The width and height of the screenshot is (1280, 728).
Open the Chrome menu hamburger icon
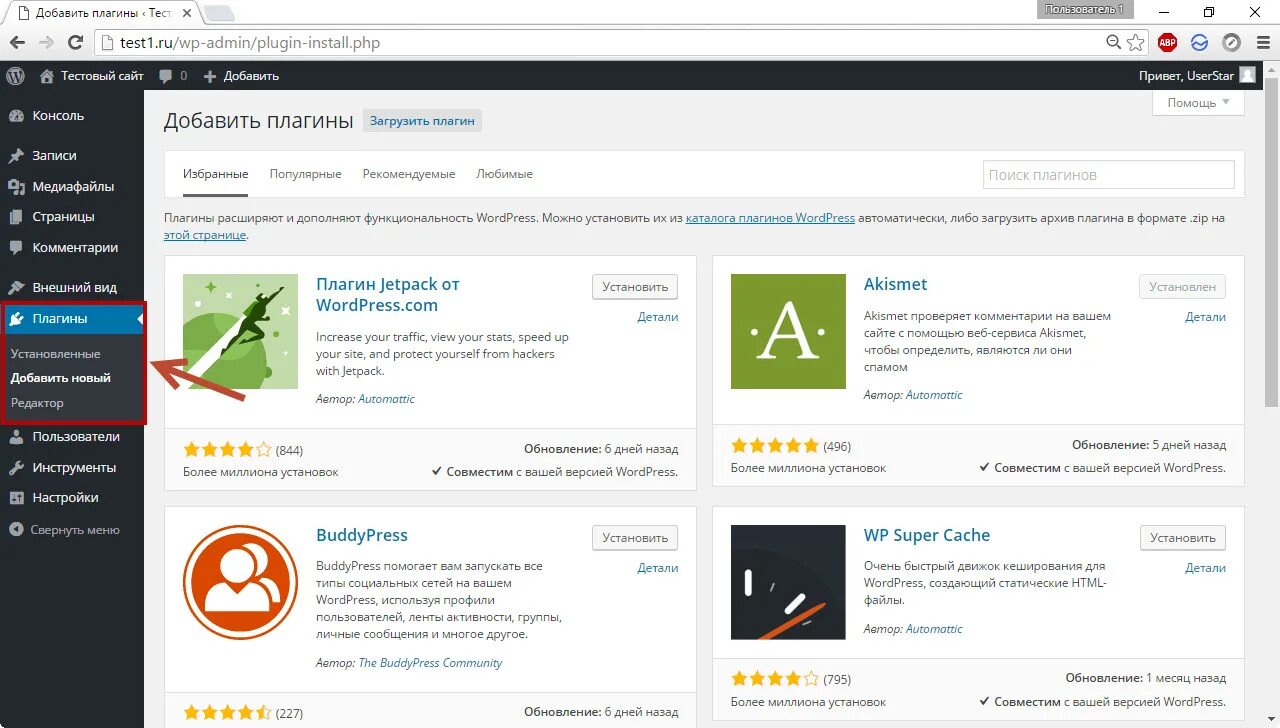point(1261,43)
